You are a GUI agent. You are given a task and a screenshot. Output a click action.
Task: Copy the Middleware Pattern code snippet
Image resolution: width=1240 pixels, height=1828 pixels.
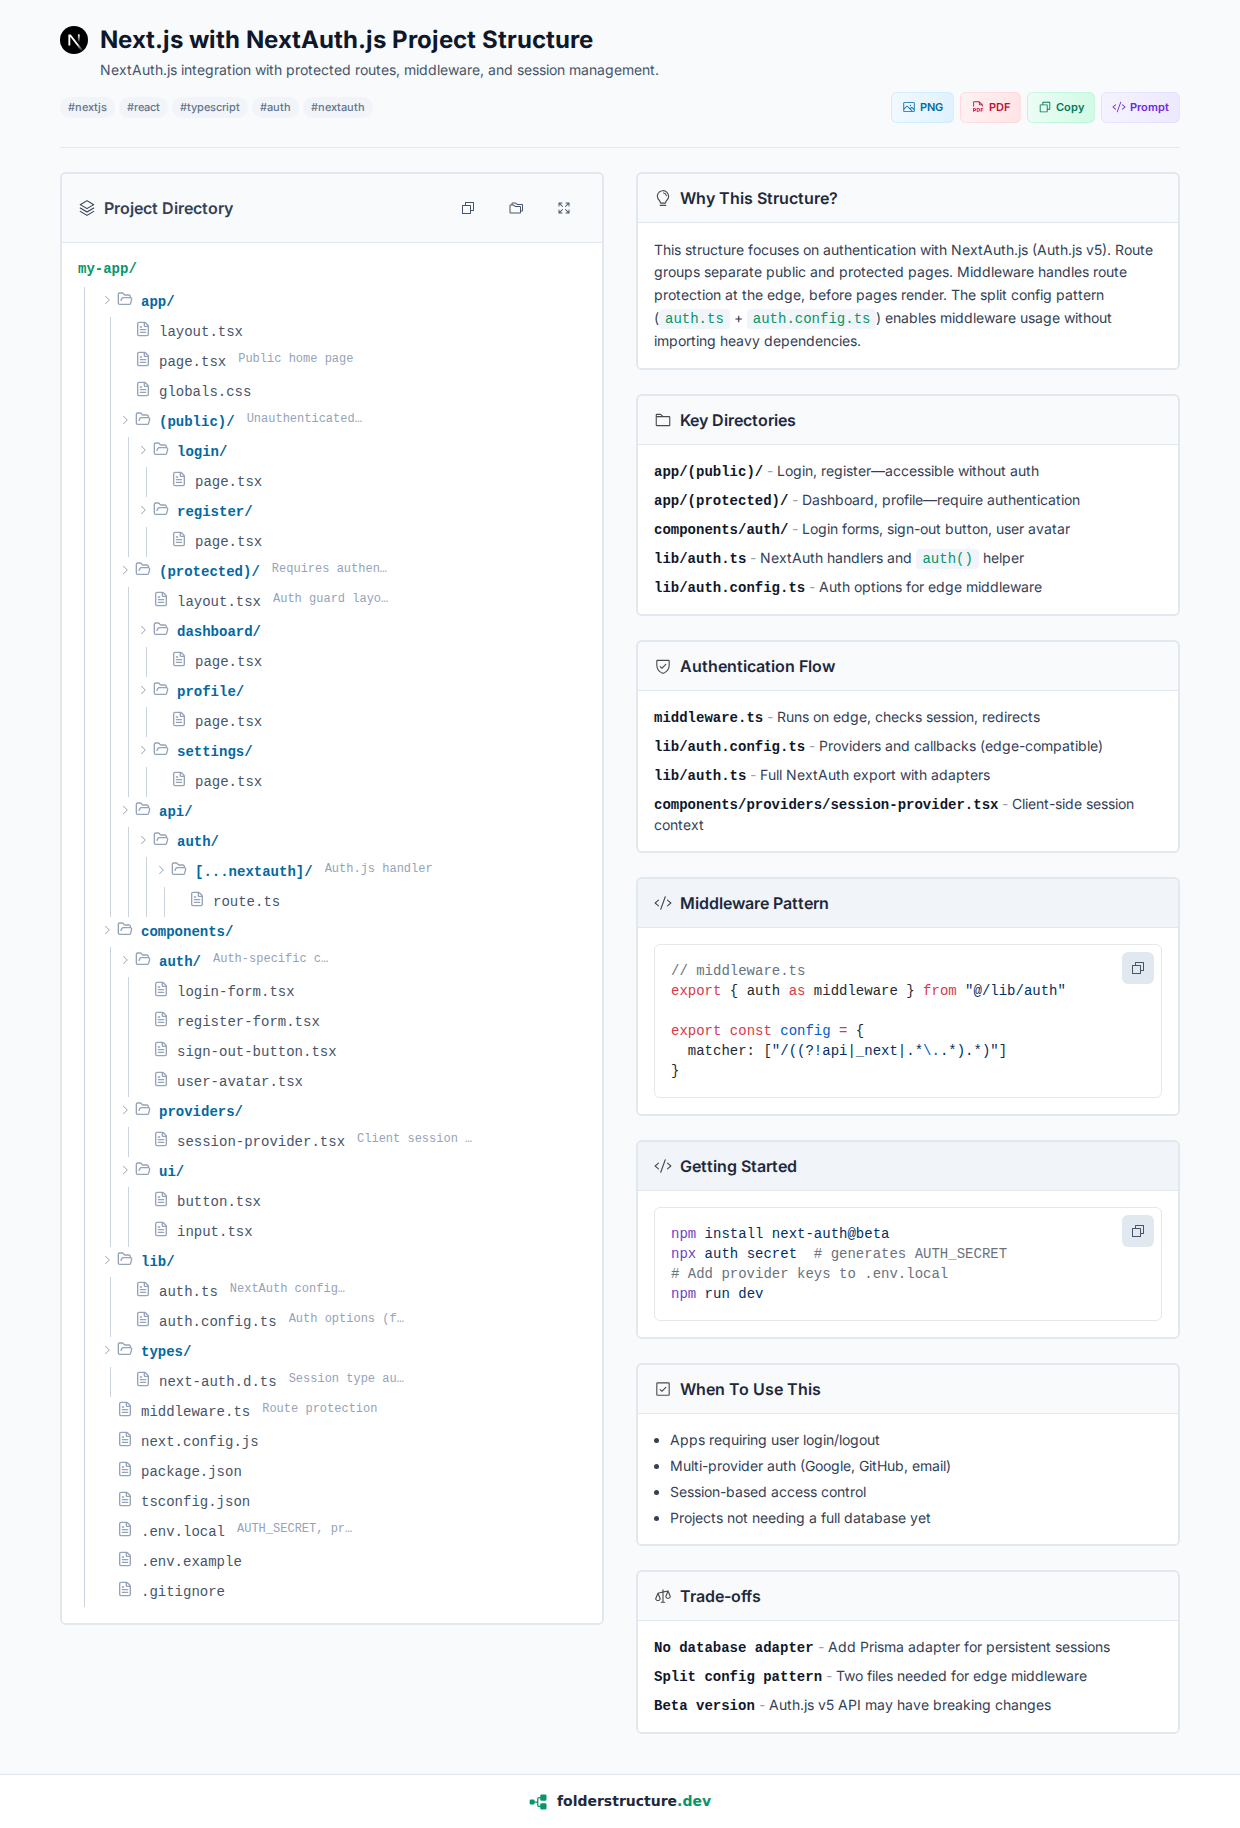pos(1137,968)
